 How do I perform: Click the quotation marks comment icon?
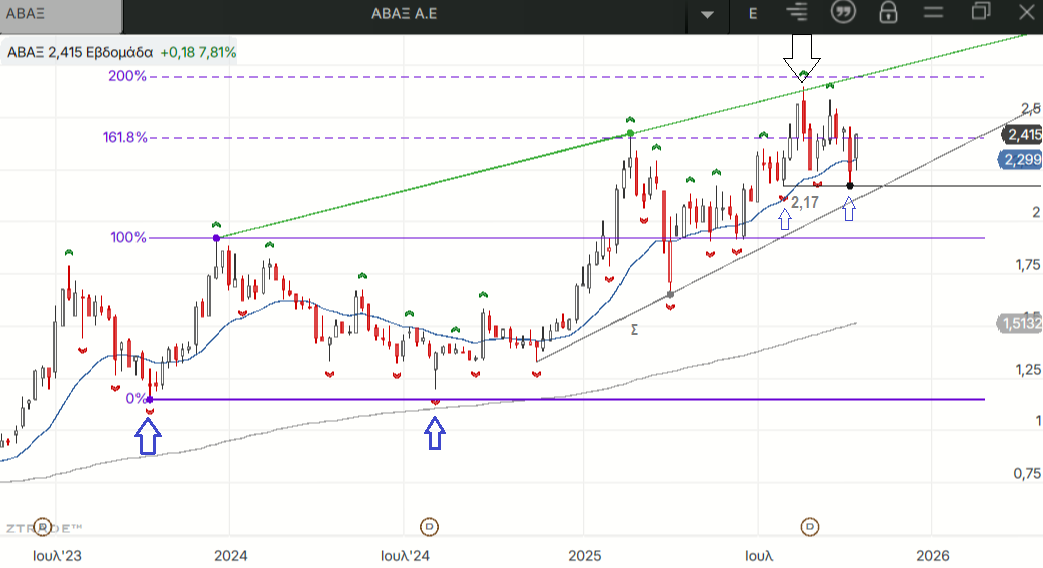click(843, 13)
